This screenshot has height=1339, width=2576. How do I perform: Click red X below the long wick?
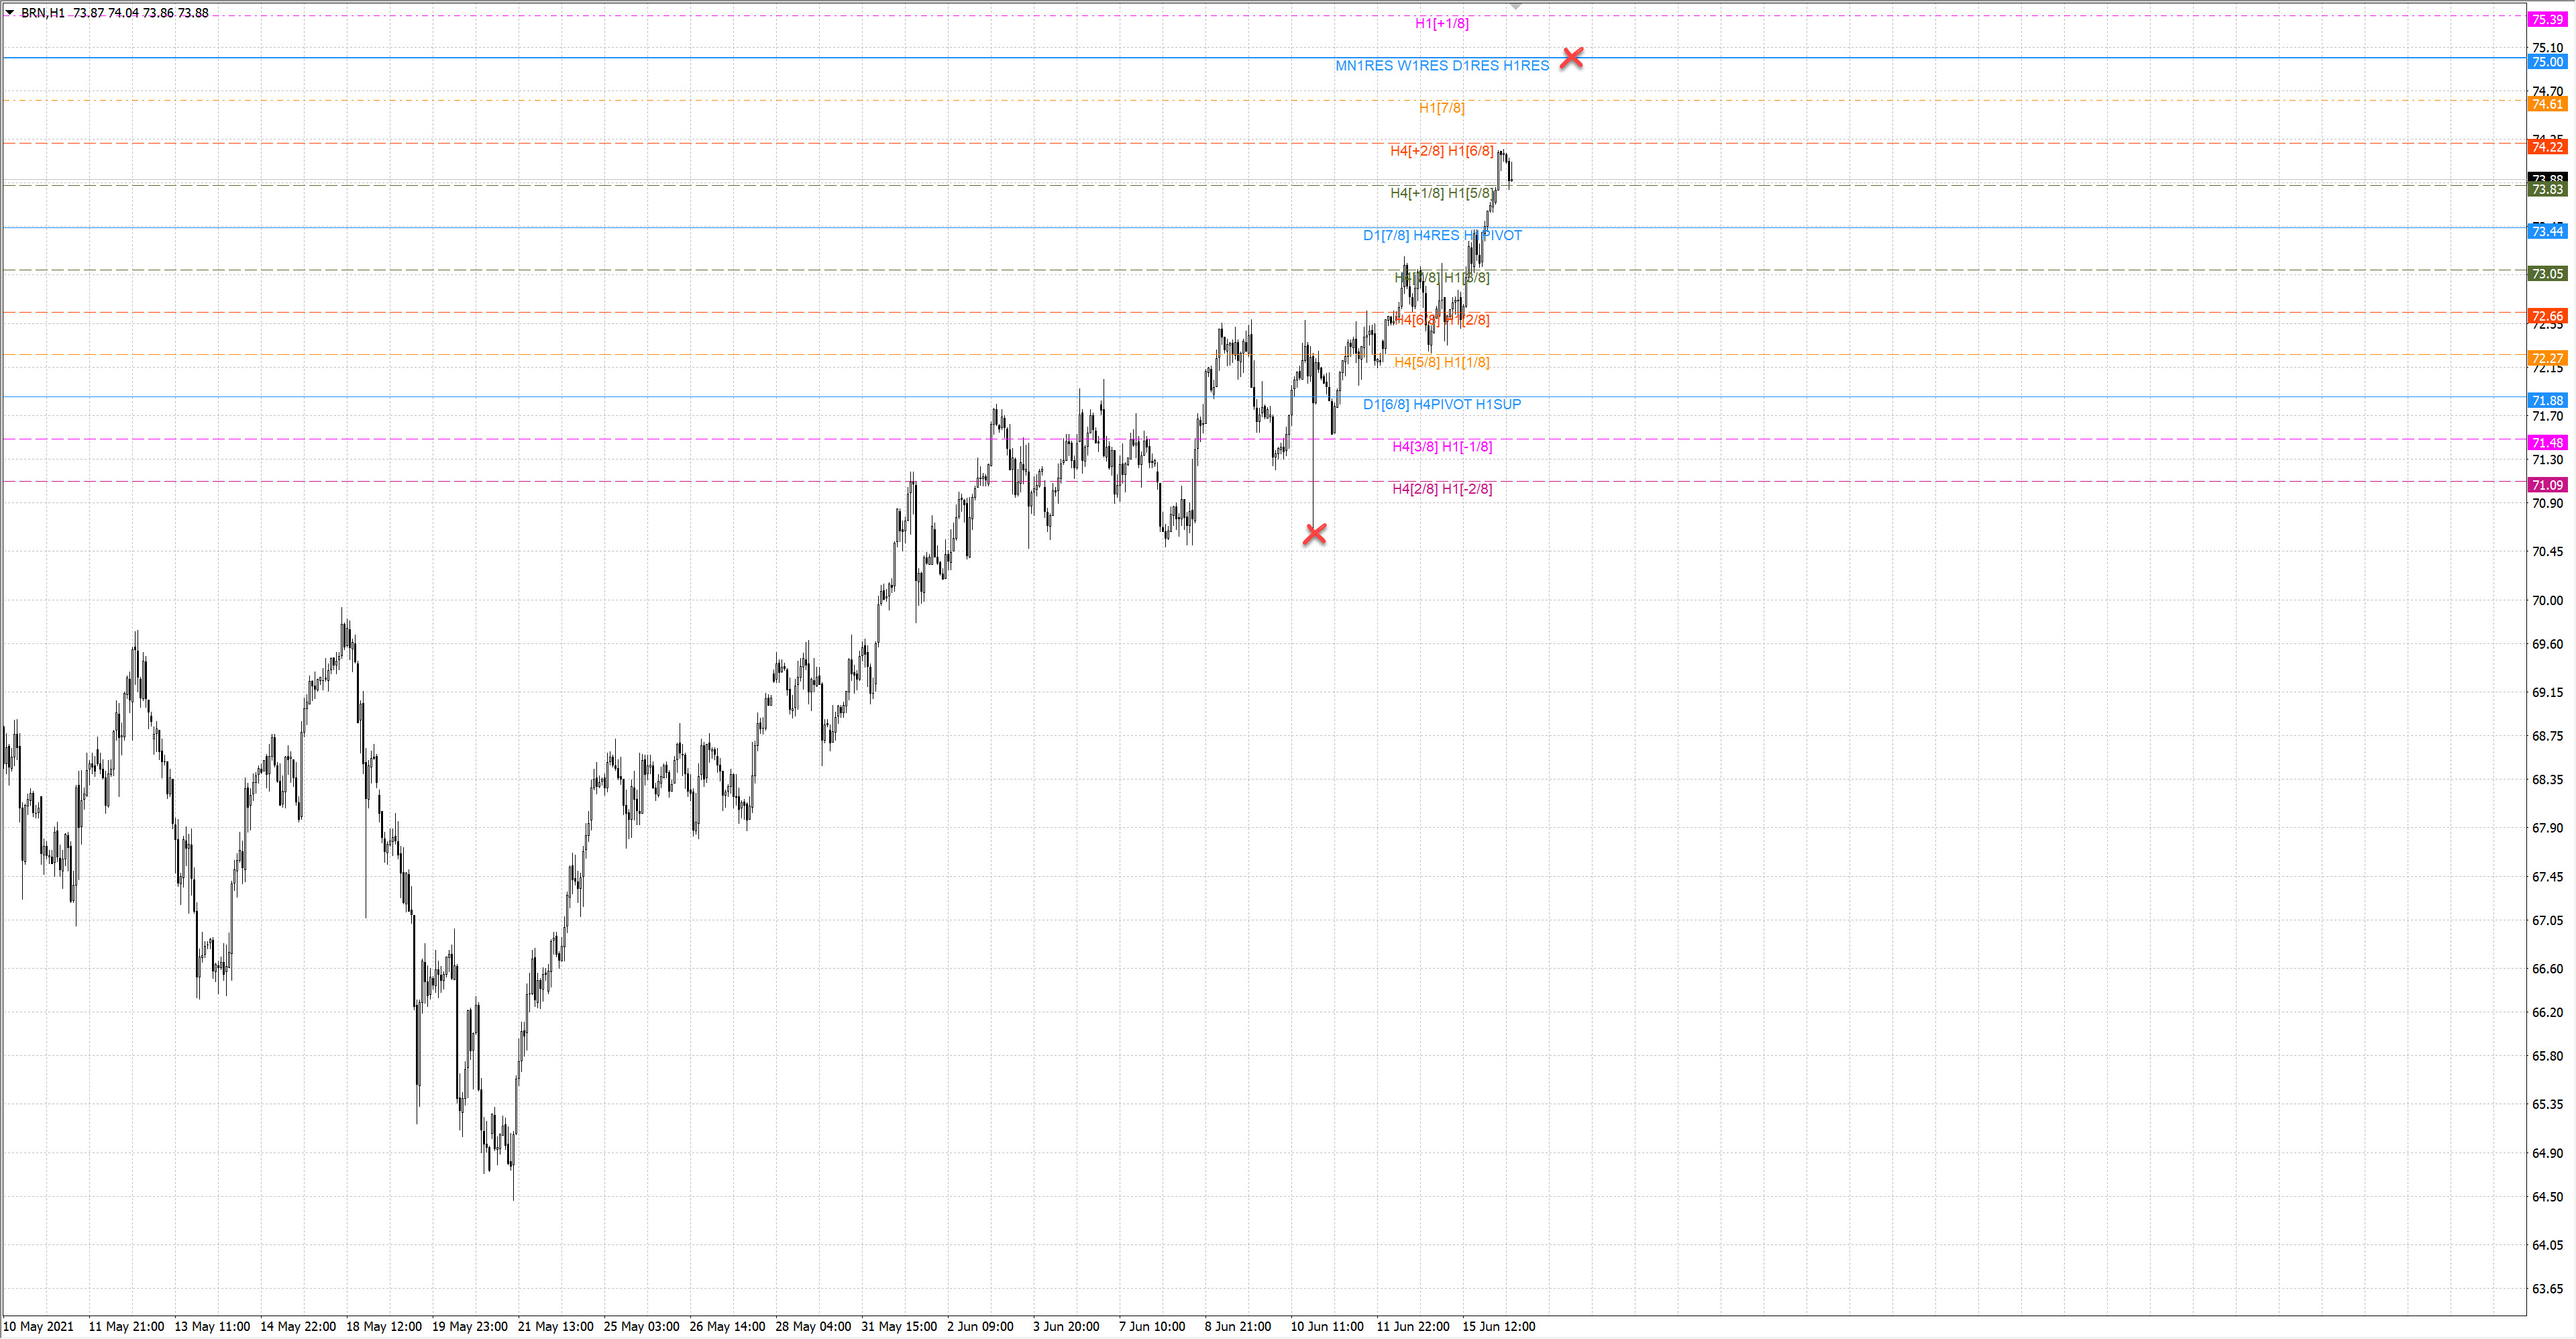click(1314, 534)
